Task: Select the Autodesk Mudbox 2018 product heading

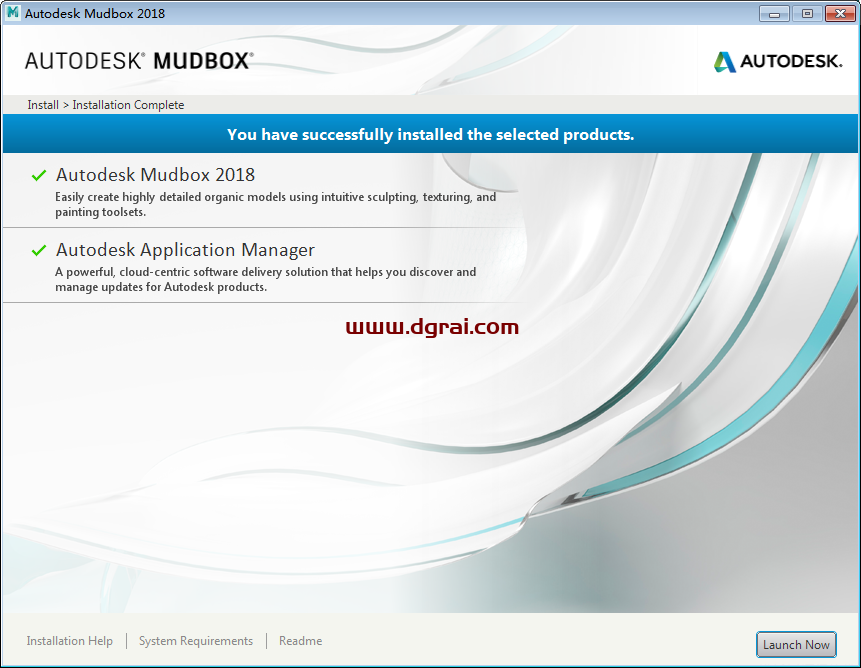Action: coord(155,175)
